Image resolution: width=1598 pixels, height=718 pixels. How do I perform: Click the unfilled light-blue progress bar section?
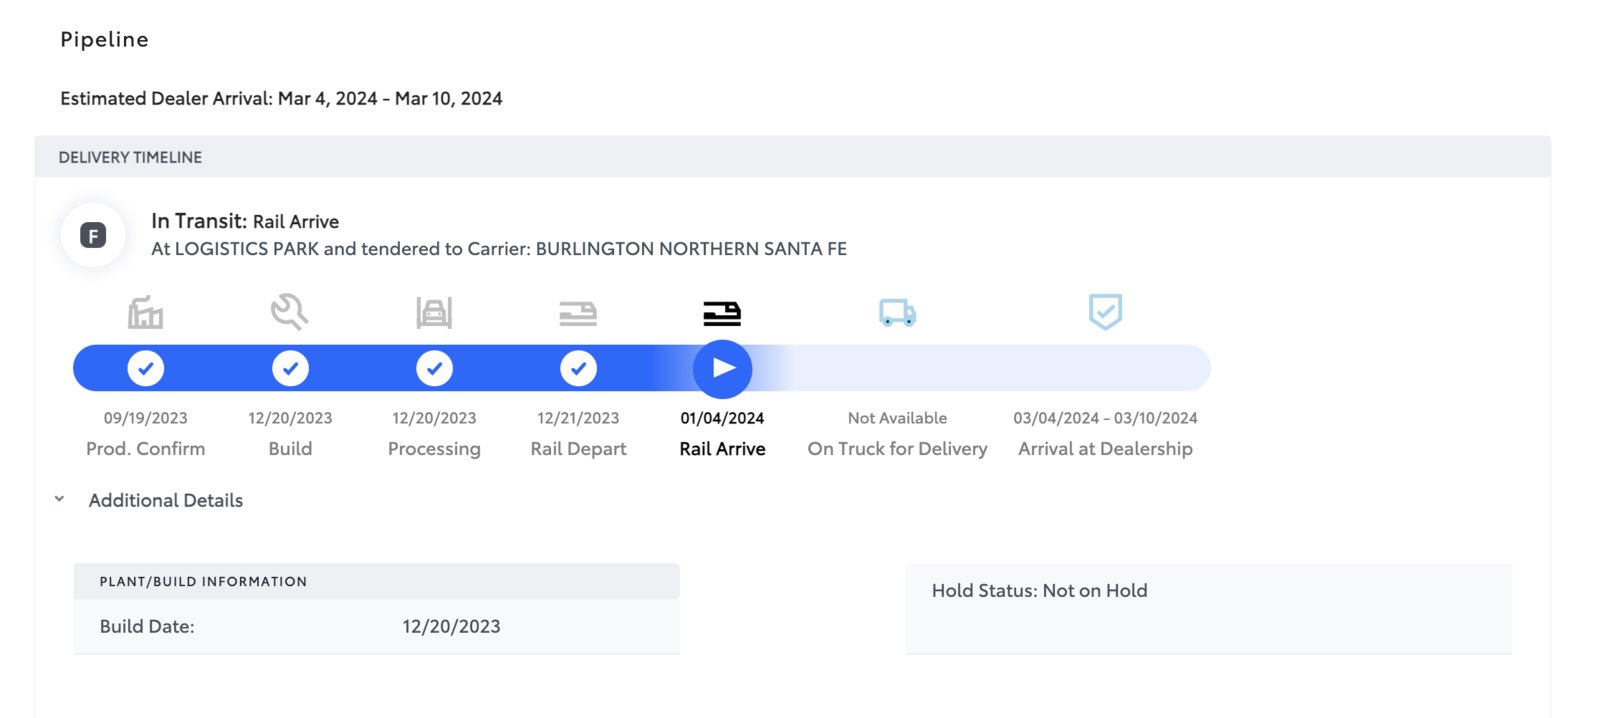click(x=980, y=368)
